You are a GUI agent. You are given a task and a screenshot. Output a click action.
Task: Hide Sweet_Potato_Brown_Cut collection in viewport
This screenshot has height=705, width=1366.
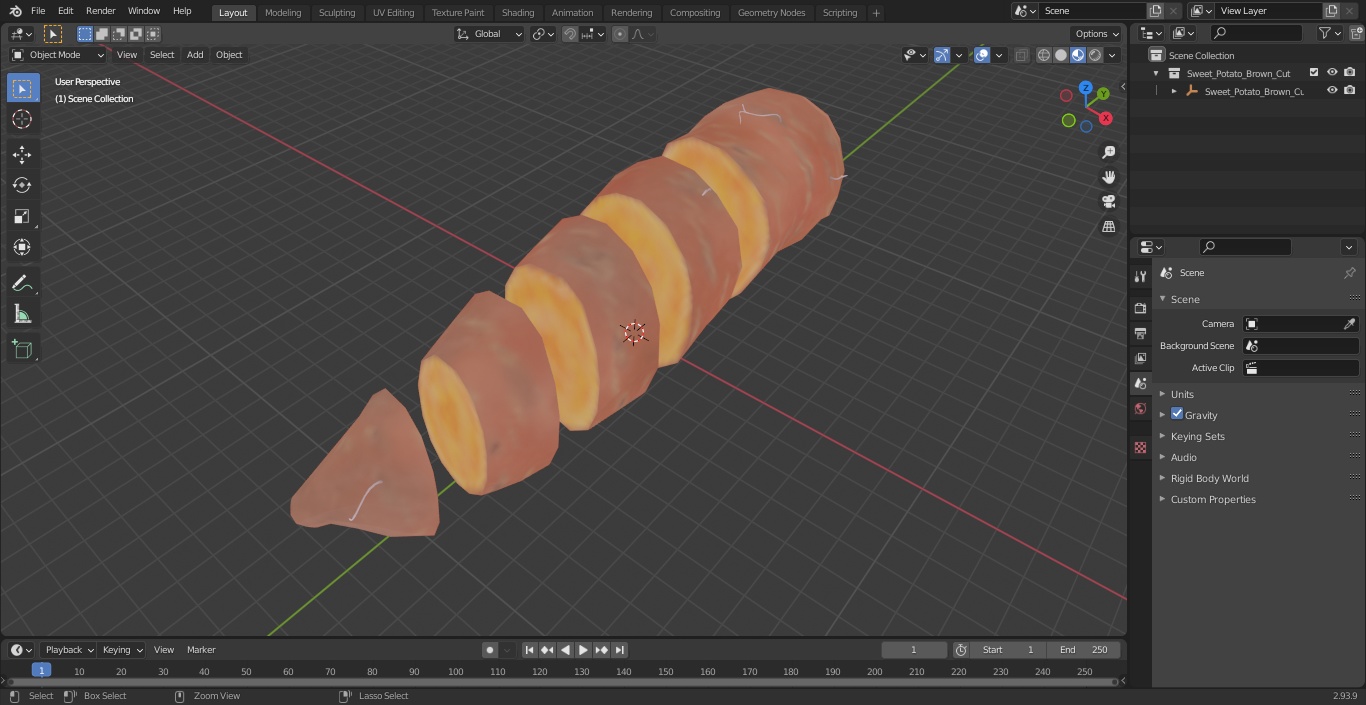1332,73
